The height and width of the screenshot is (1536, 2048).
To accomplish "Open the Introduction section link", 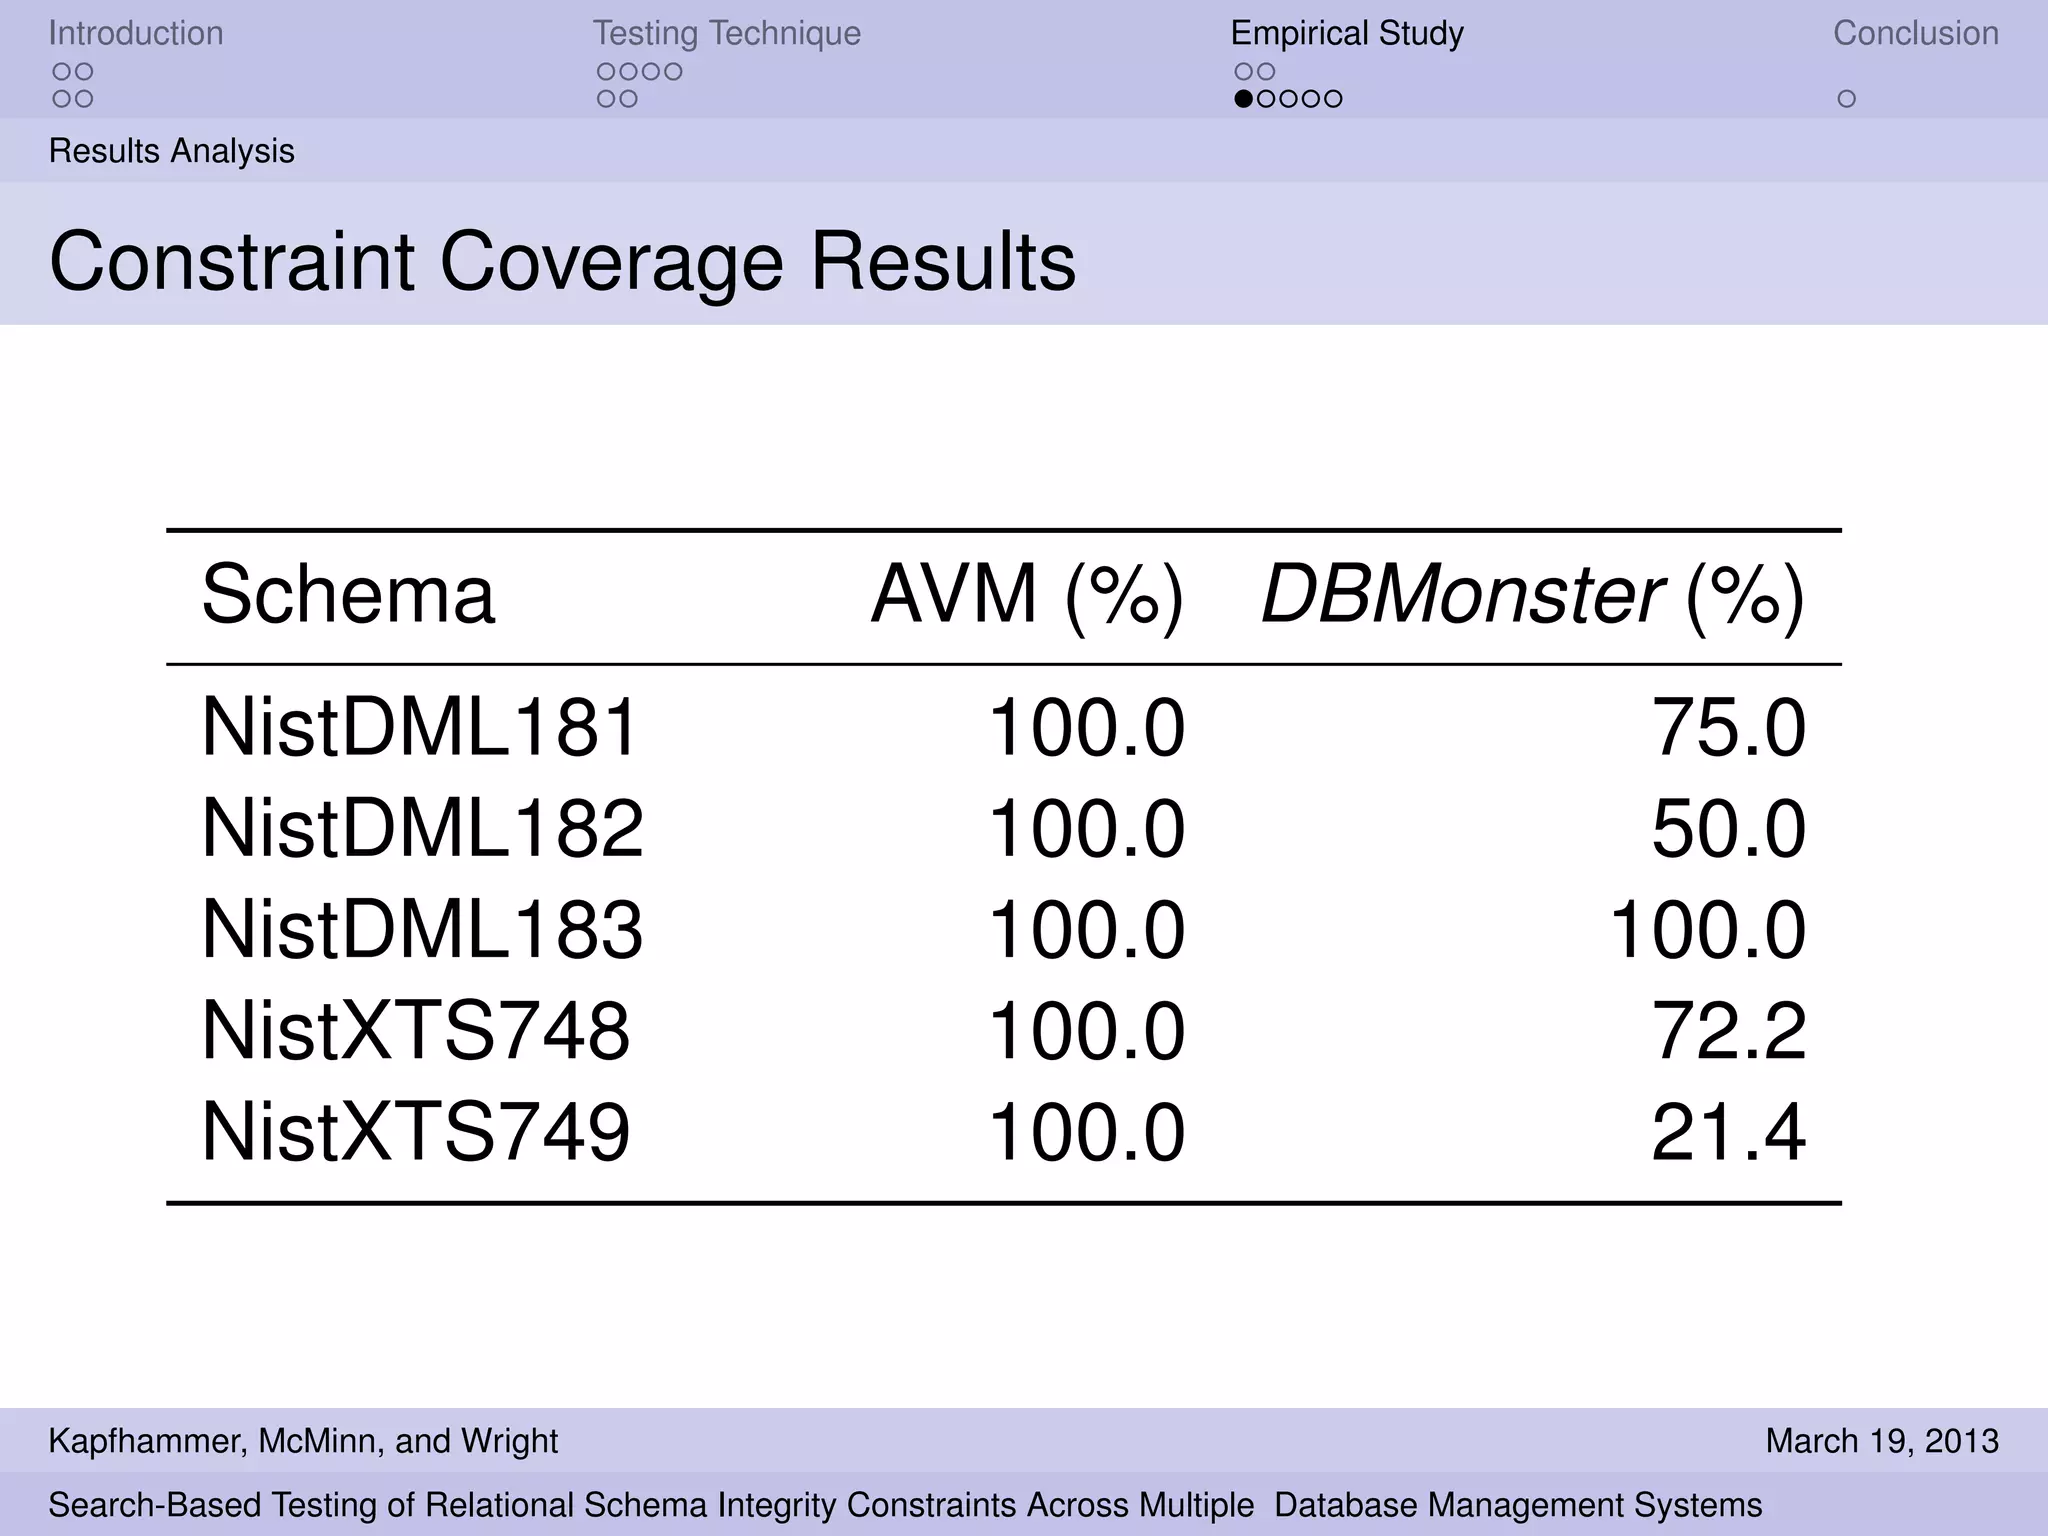I will pos(136,33).
